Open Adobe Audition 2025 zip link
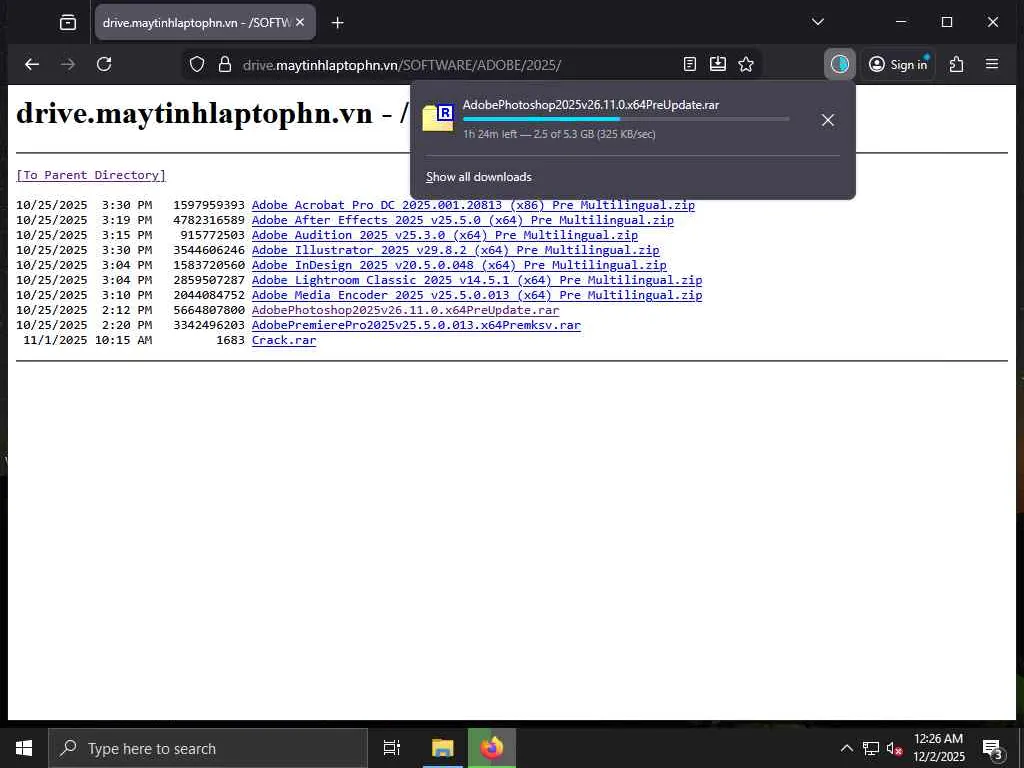 point(445,235)
